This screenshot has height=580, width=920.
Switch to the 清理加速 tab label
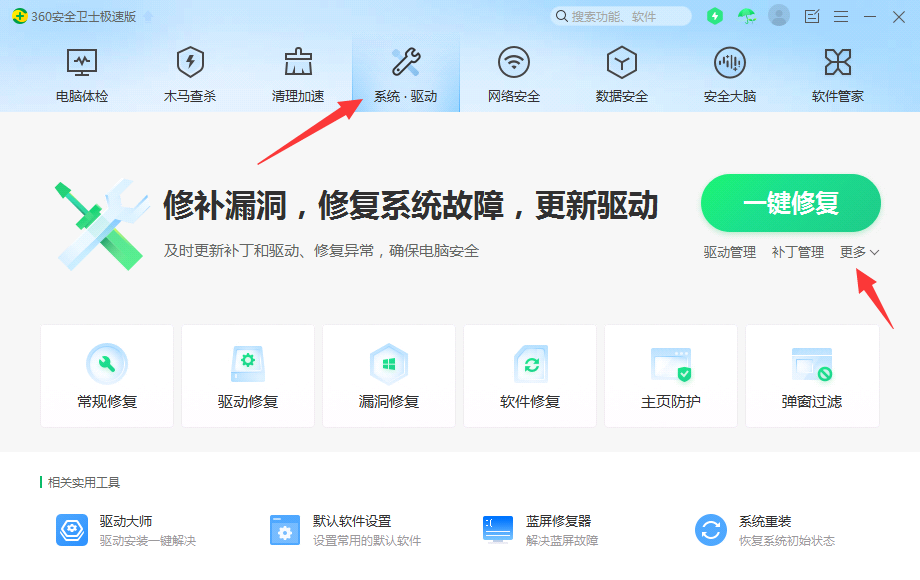[298, 96]
